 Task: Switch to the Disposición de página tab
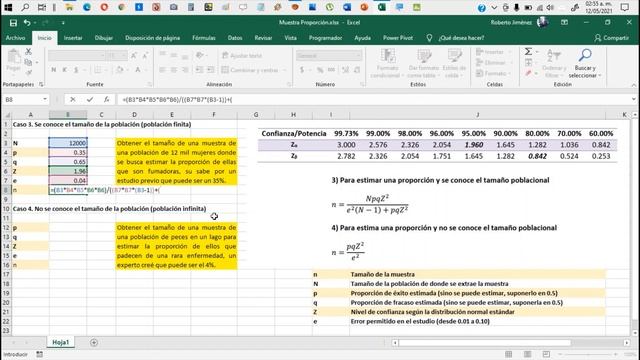152,38
